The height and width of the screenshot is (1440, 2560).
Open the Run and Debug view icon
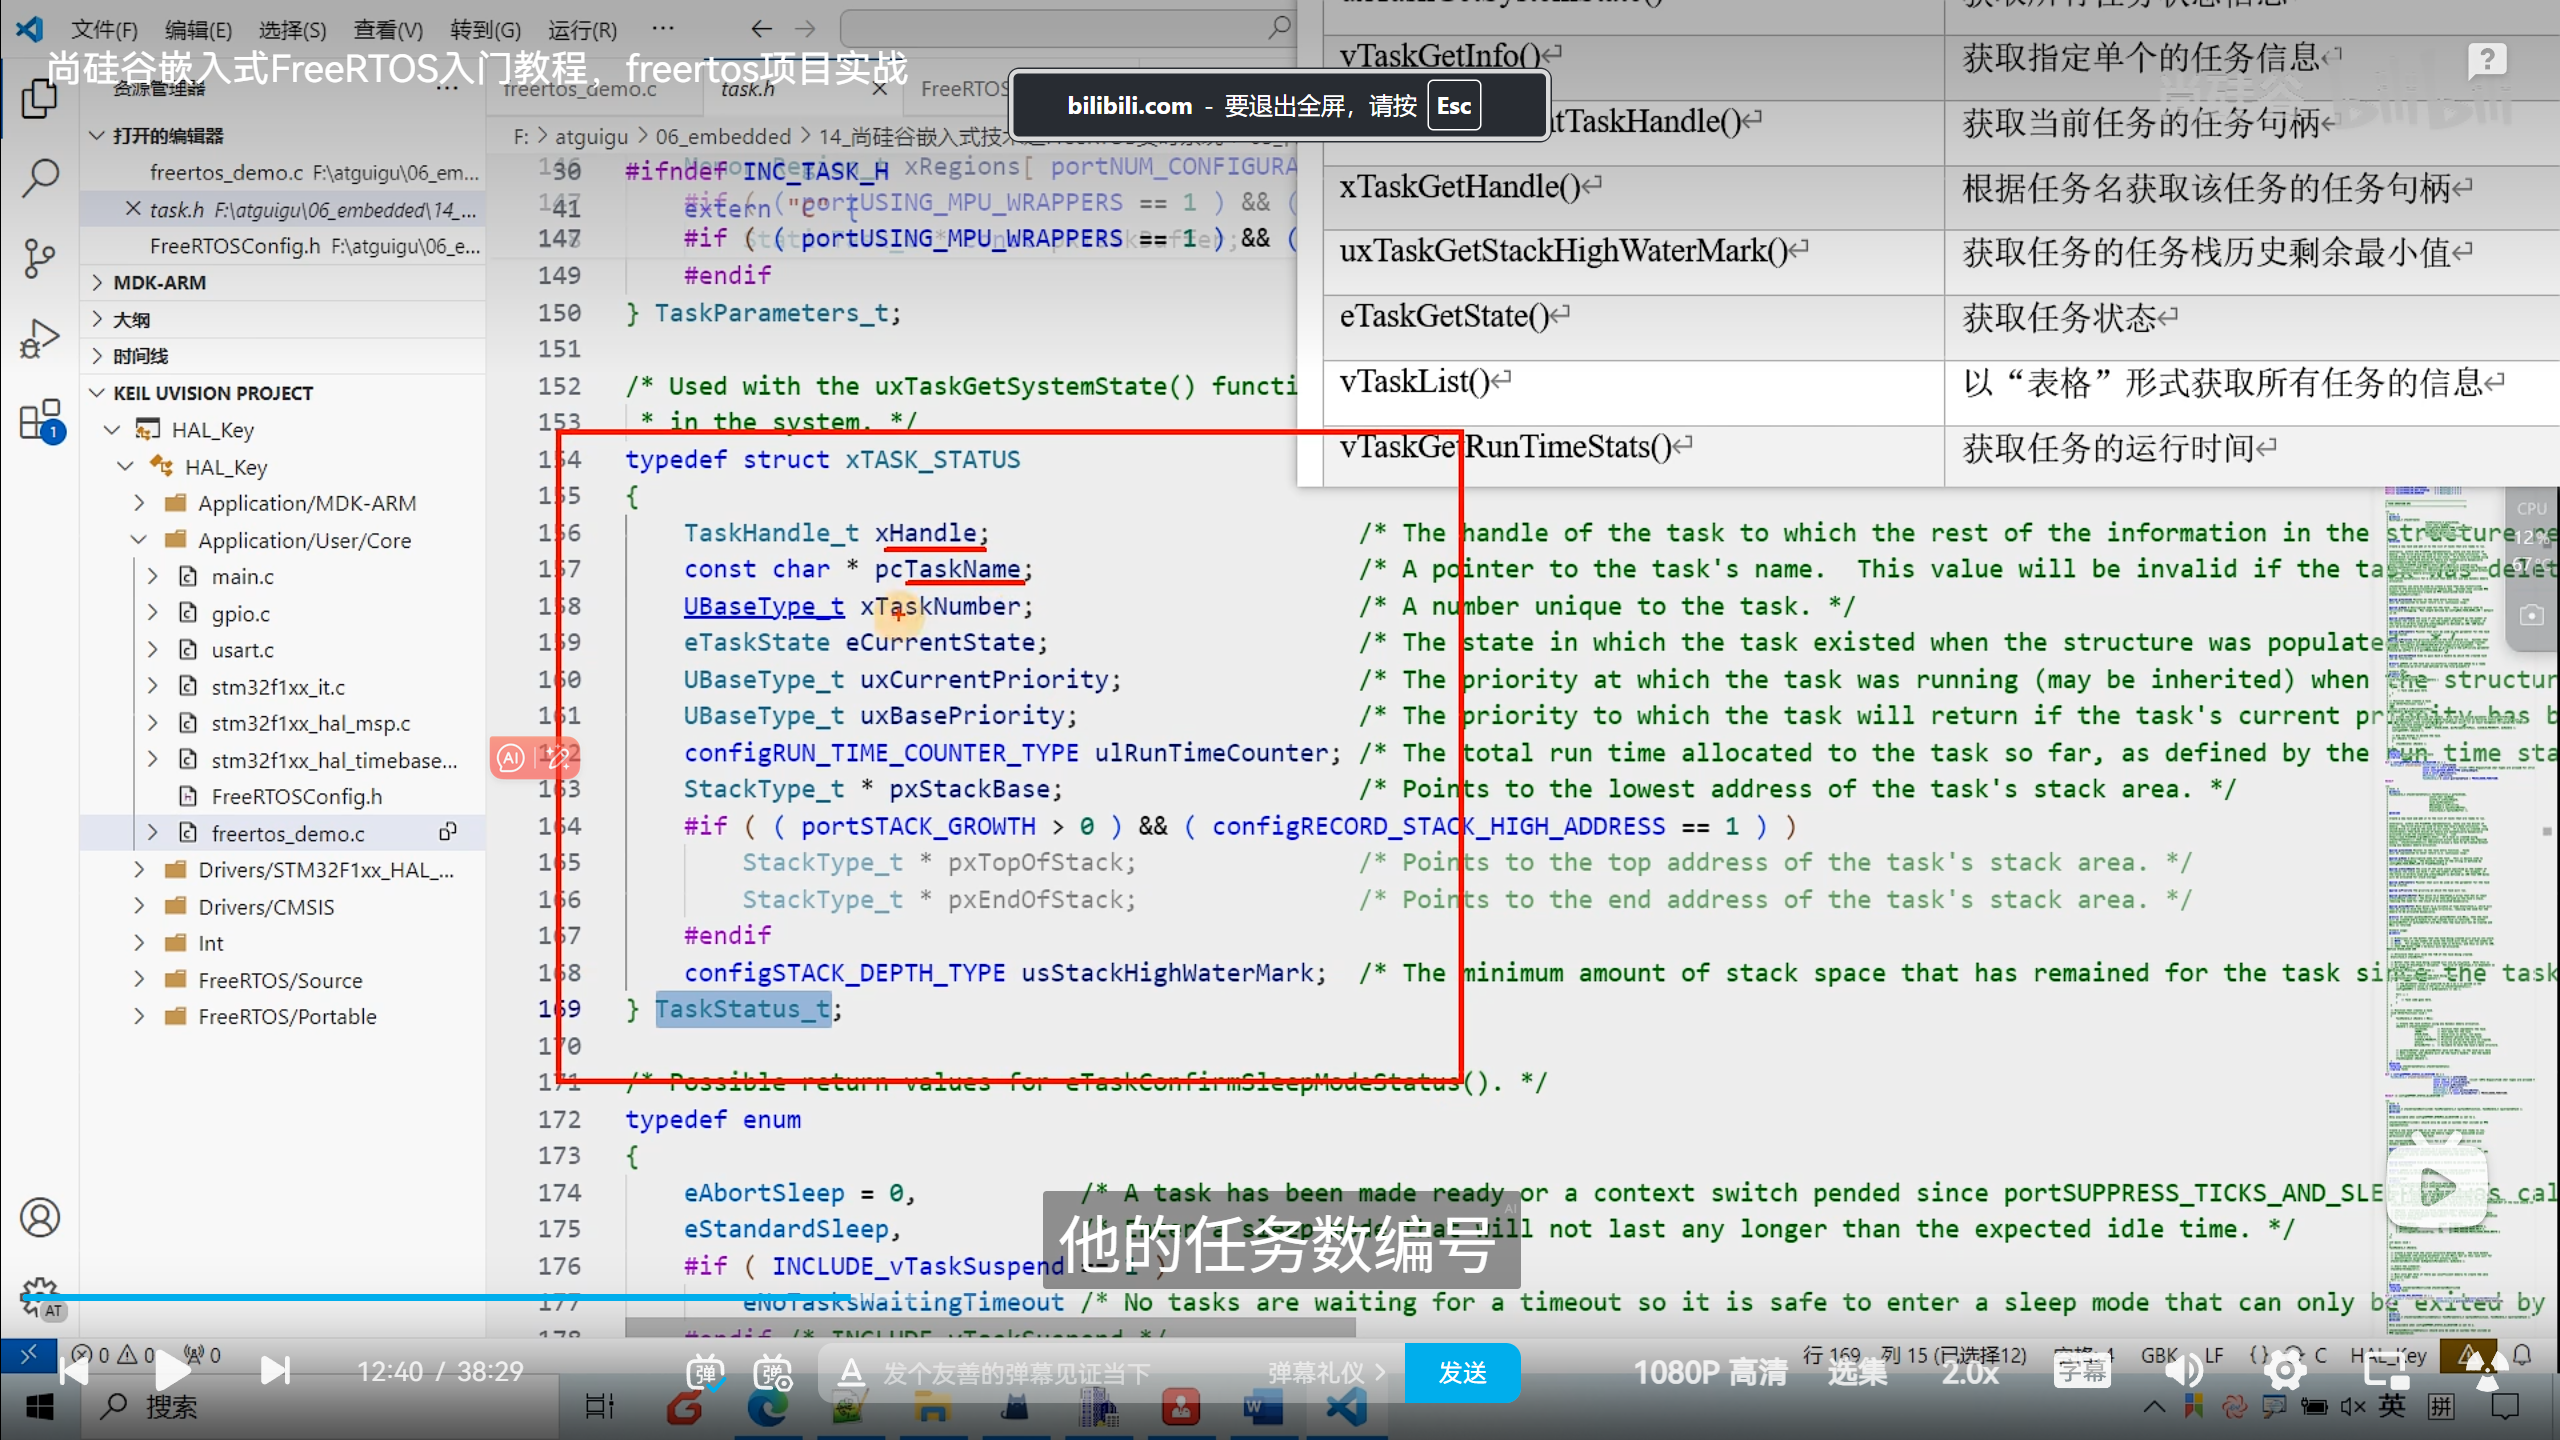pyautogui.click(x=40, y=338)
